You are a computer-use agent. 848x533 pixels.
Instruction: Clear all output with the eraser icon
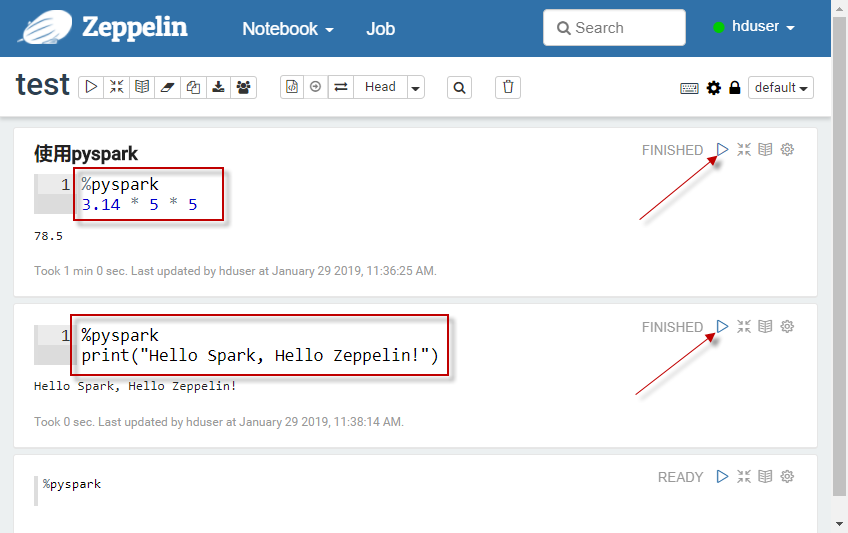[x=168, y=87]
